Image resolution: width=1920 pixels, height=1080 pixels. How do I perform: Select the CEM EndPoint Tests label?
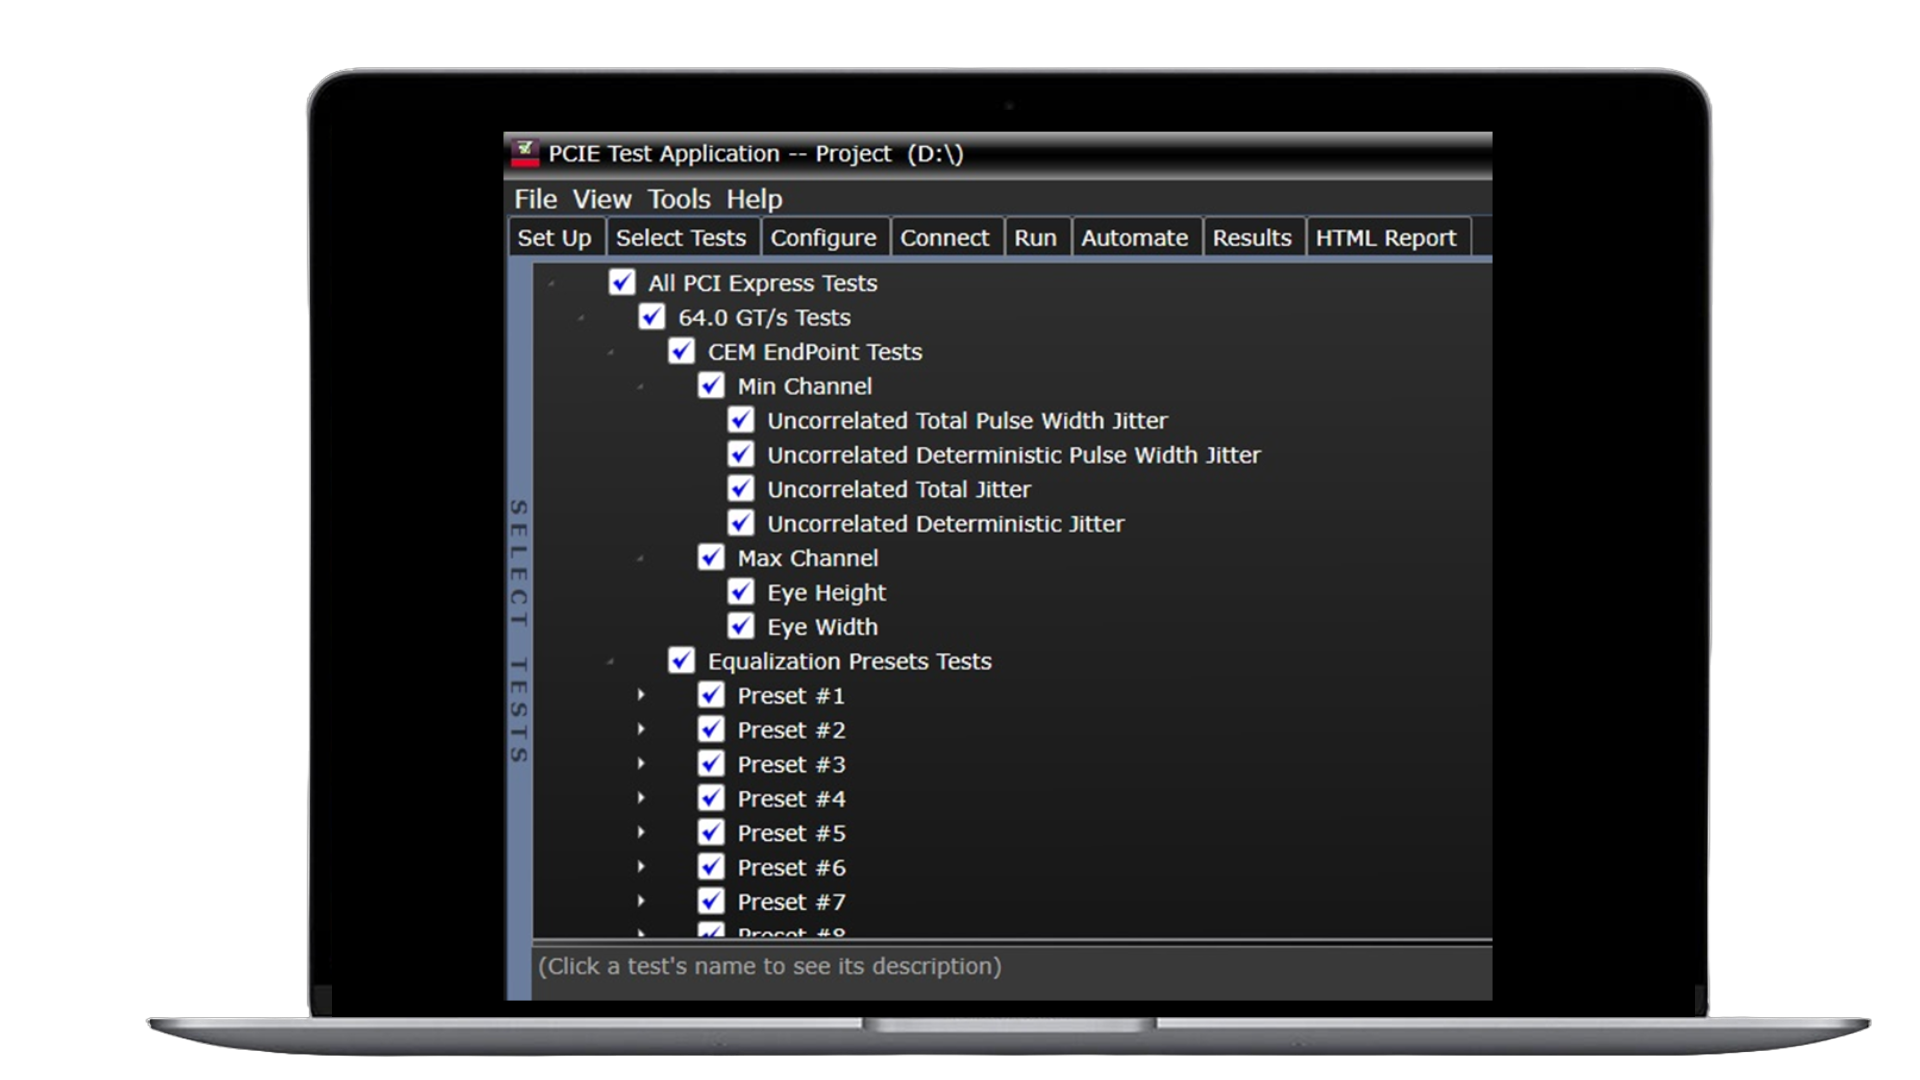(x=815, y=352)
